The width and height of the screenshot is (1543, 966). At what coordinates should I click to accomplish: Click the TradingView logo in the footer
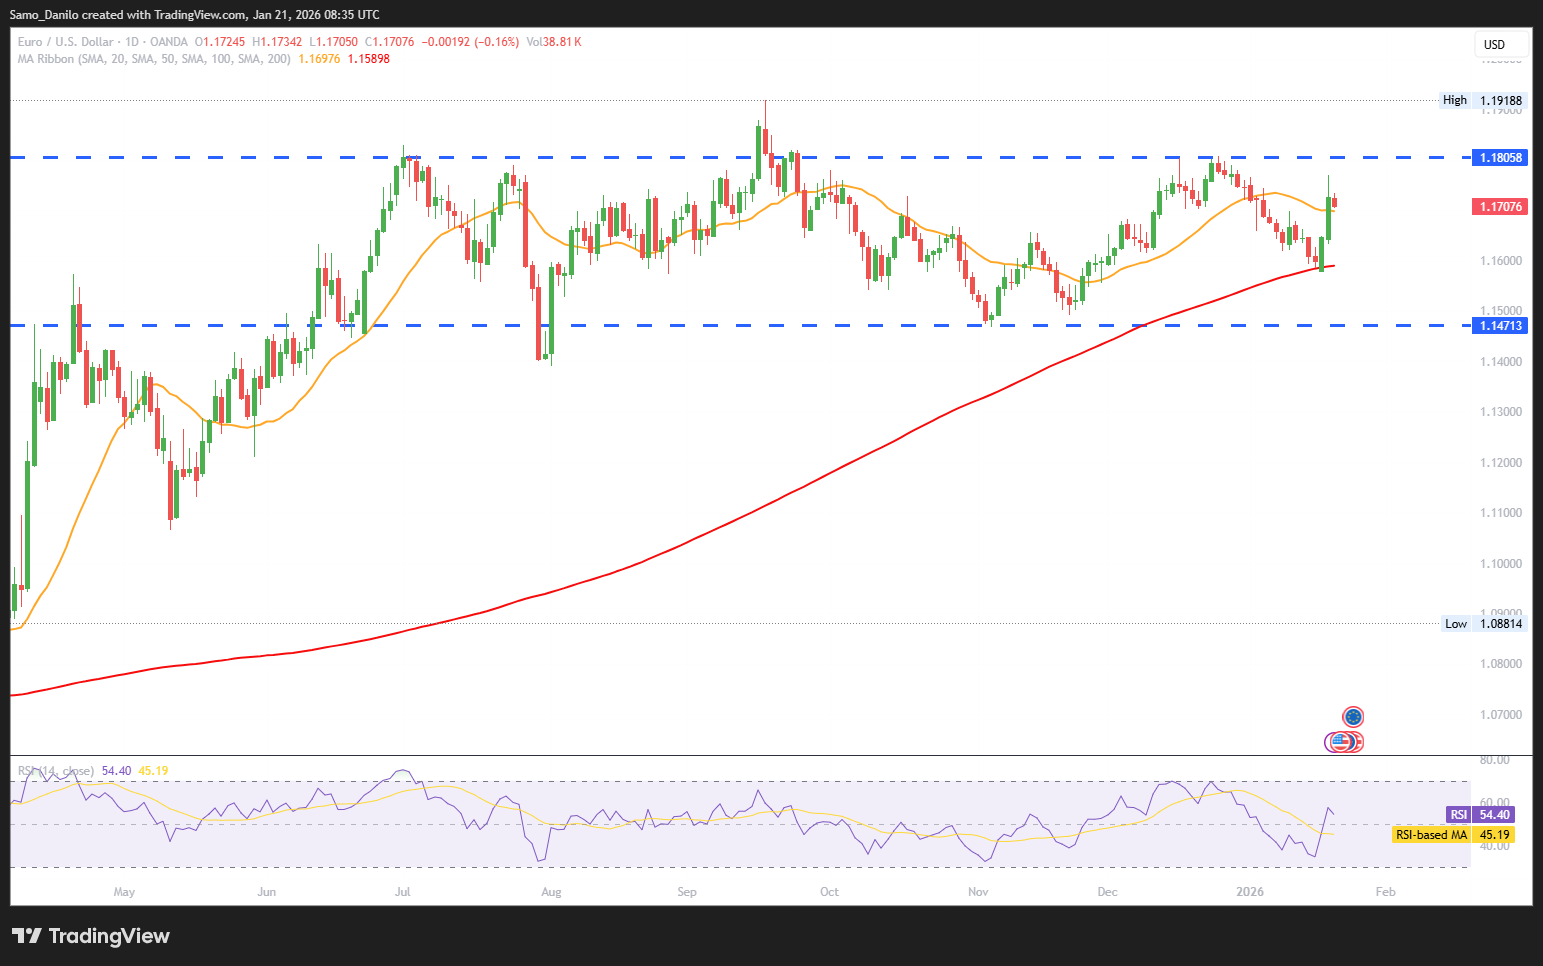[x=91, y=936]
